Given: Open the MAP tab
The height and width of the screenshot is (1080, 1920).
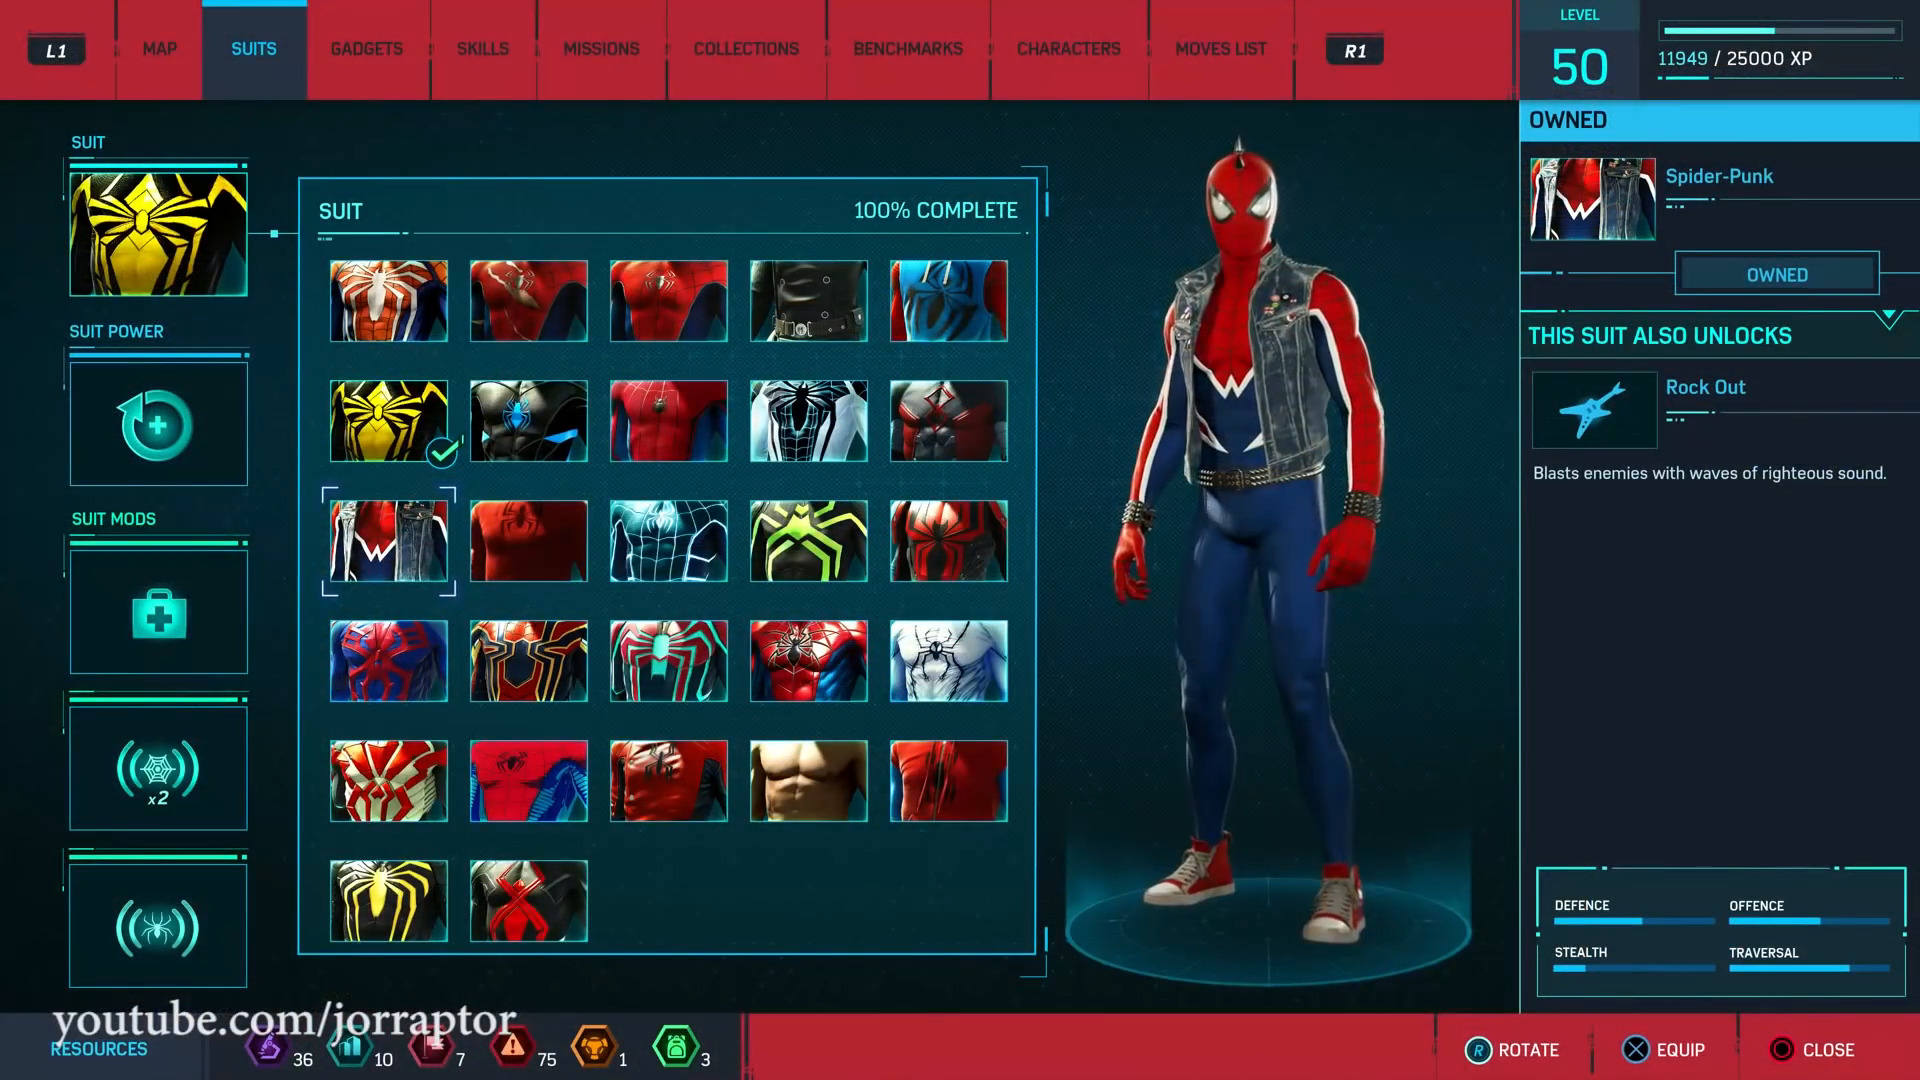Looking at the screenshot, I should 159,49.
